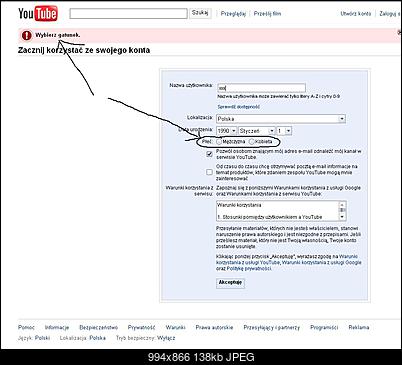402x365 pixels.
Task: Open Warunki korzystania z usługi Google link
Action: (322, 262)
